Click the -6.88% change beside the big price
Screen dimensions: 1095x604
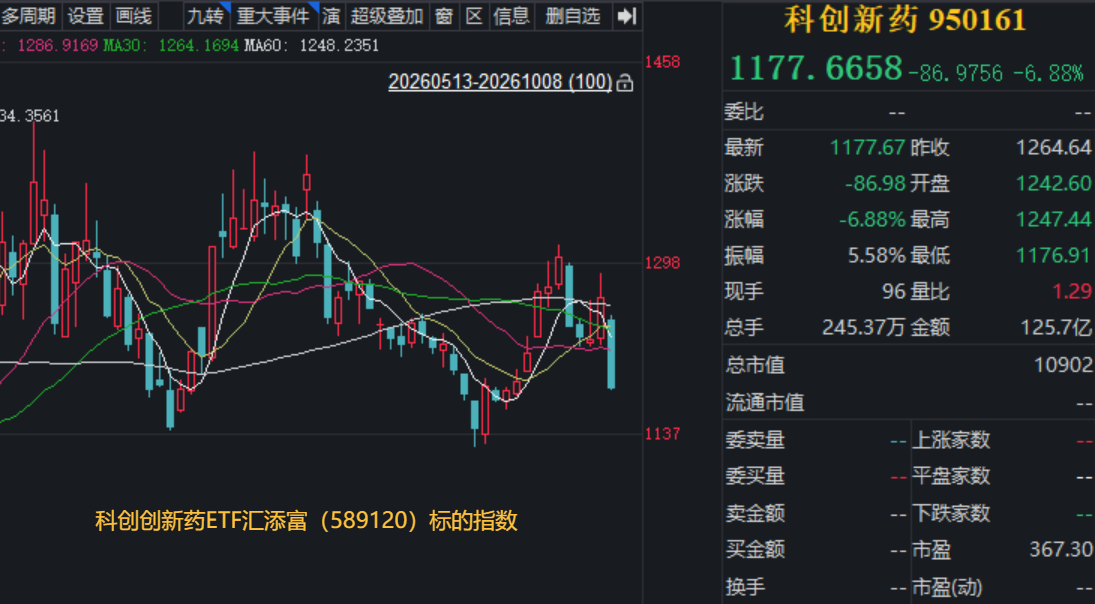1048,72
